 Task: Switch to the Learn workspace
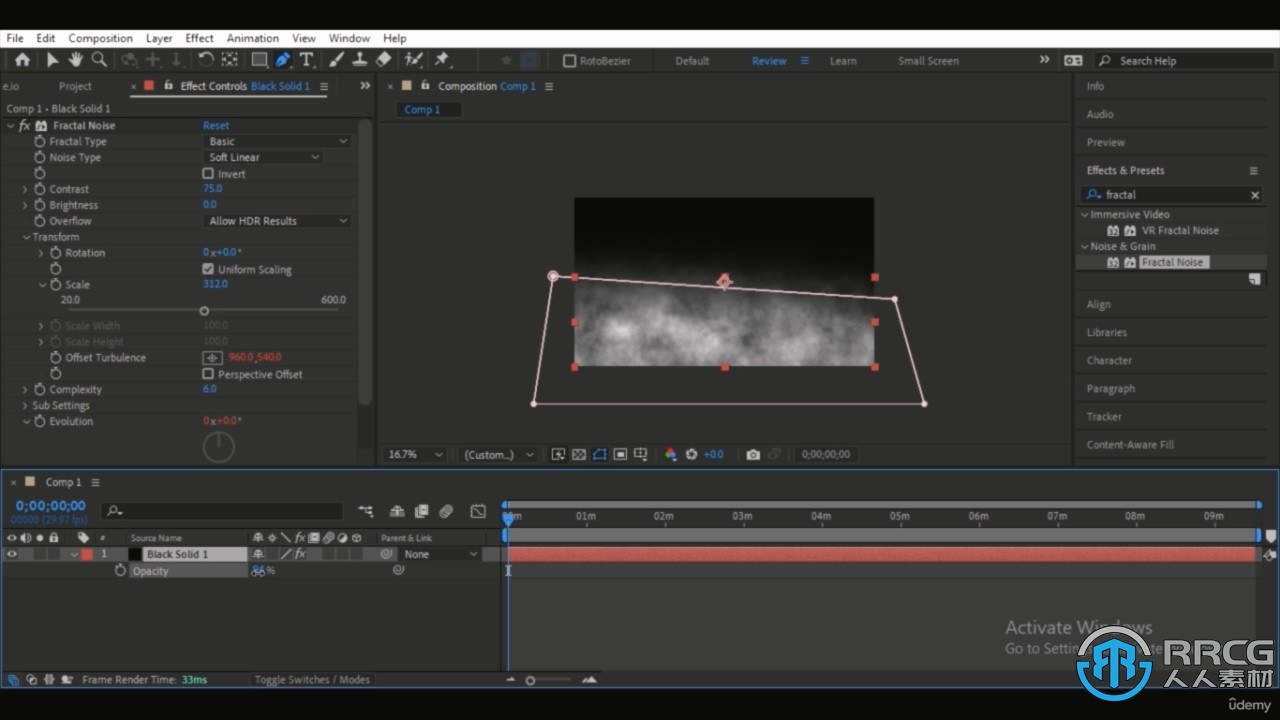click(x=843, y=61)
